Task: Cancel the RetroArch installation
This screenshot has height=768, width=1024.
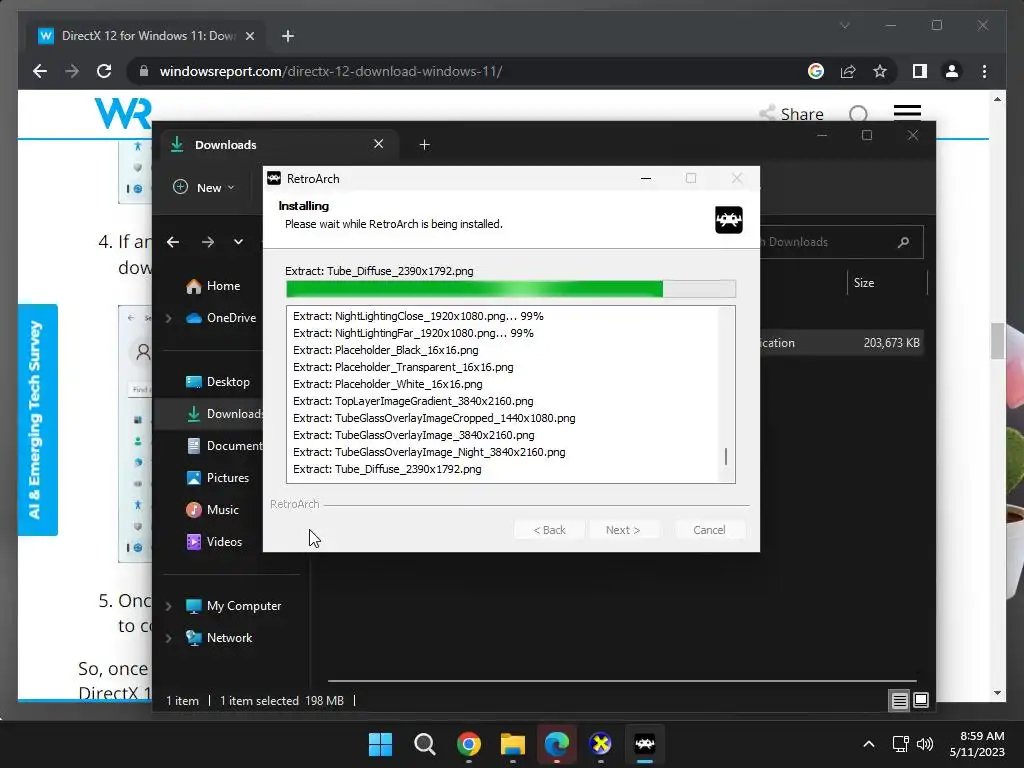Action: tap(709, 530)
